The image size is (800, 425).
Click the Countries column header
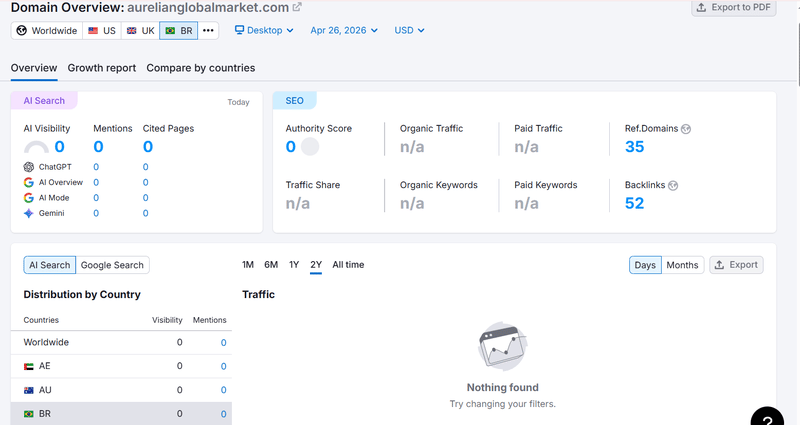41,320
